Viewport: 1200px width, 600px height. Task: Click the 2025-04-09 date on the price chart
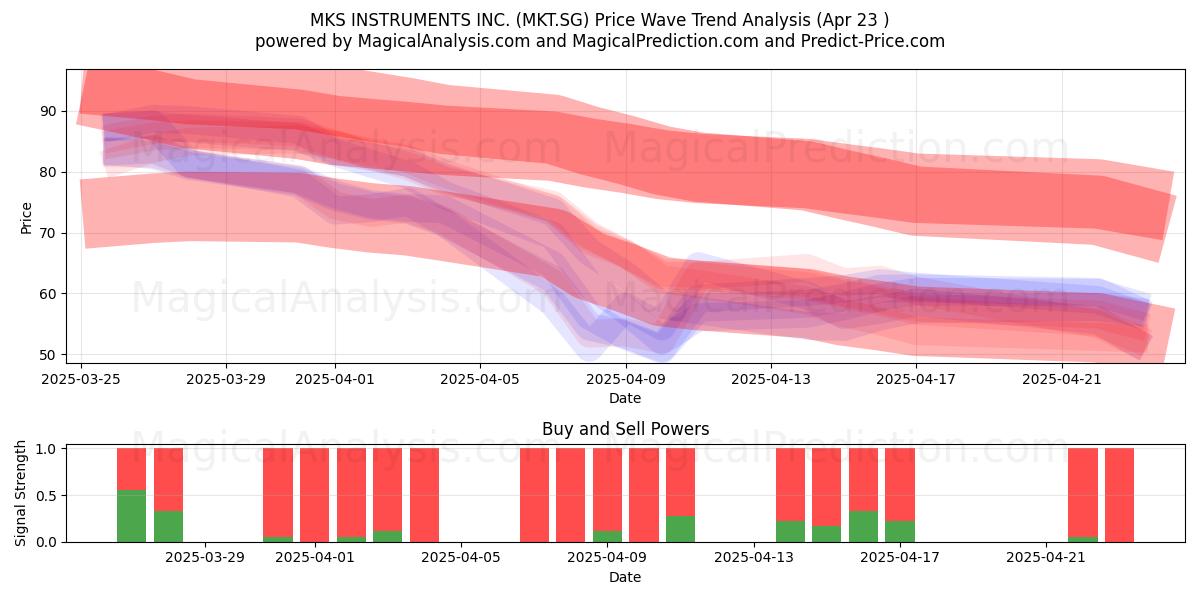[625, 379]
